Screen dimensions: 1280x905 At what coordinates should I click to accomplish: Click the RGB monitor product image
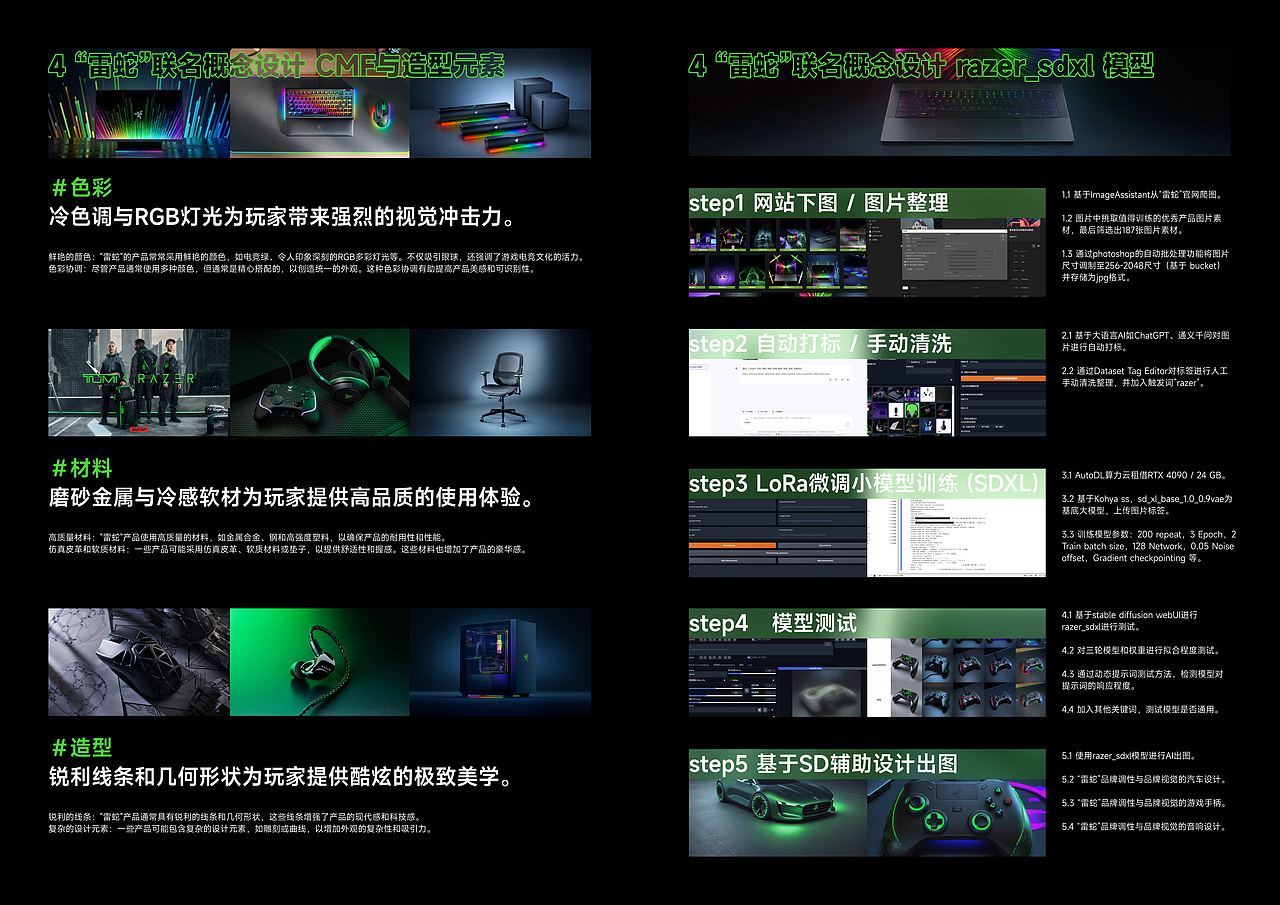pyautogui.click(x=139, y=103)
